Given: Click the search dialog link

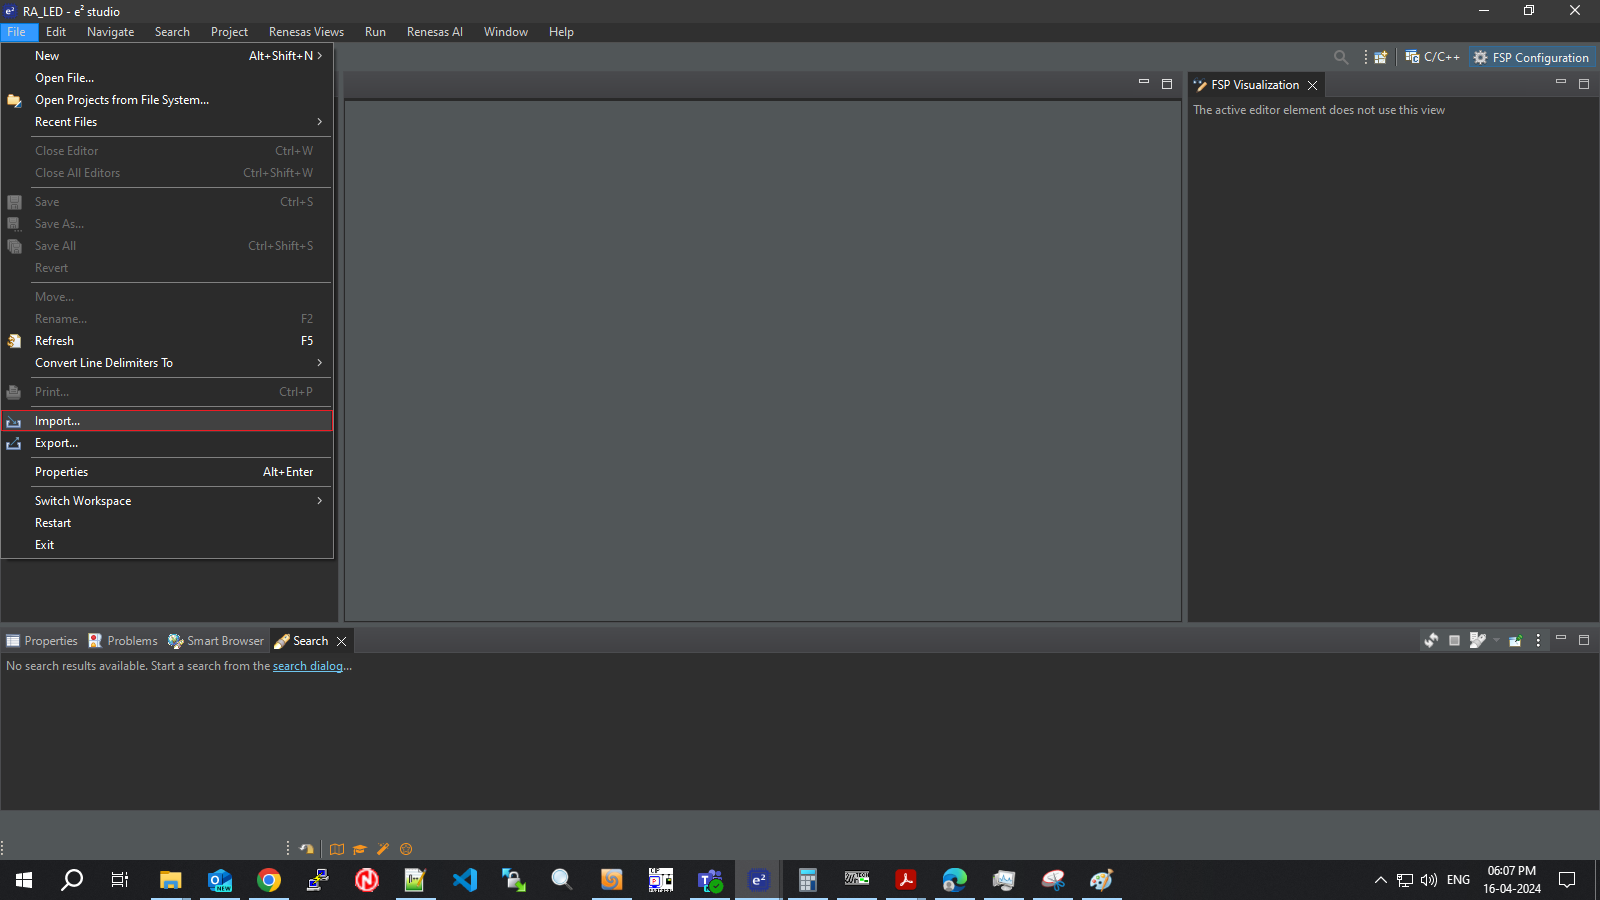Looking at the screenshot, I should (308, 666).
